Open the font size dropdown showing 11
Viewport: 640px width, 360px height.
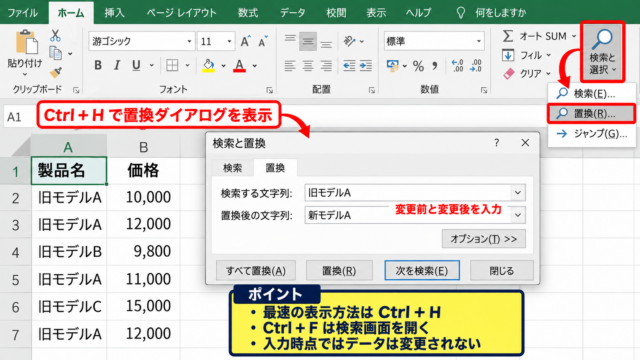(x=229, y=41)
